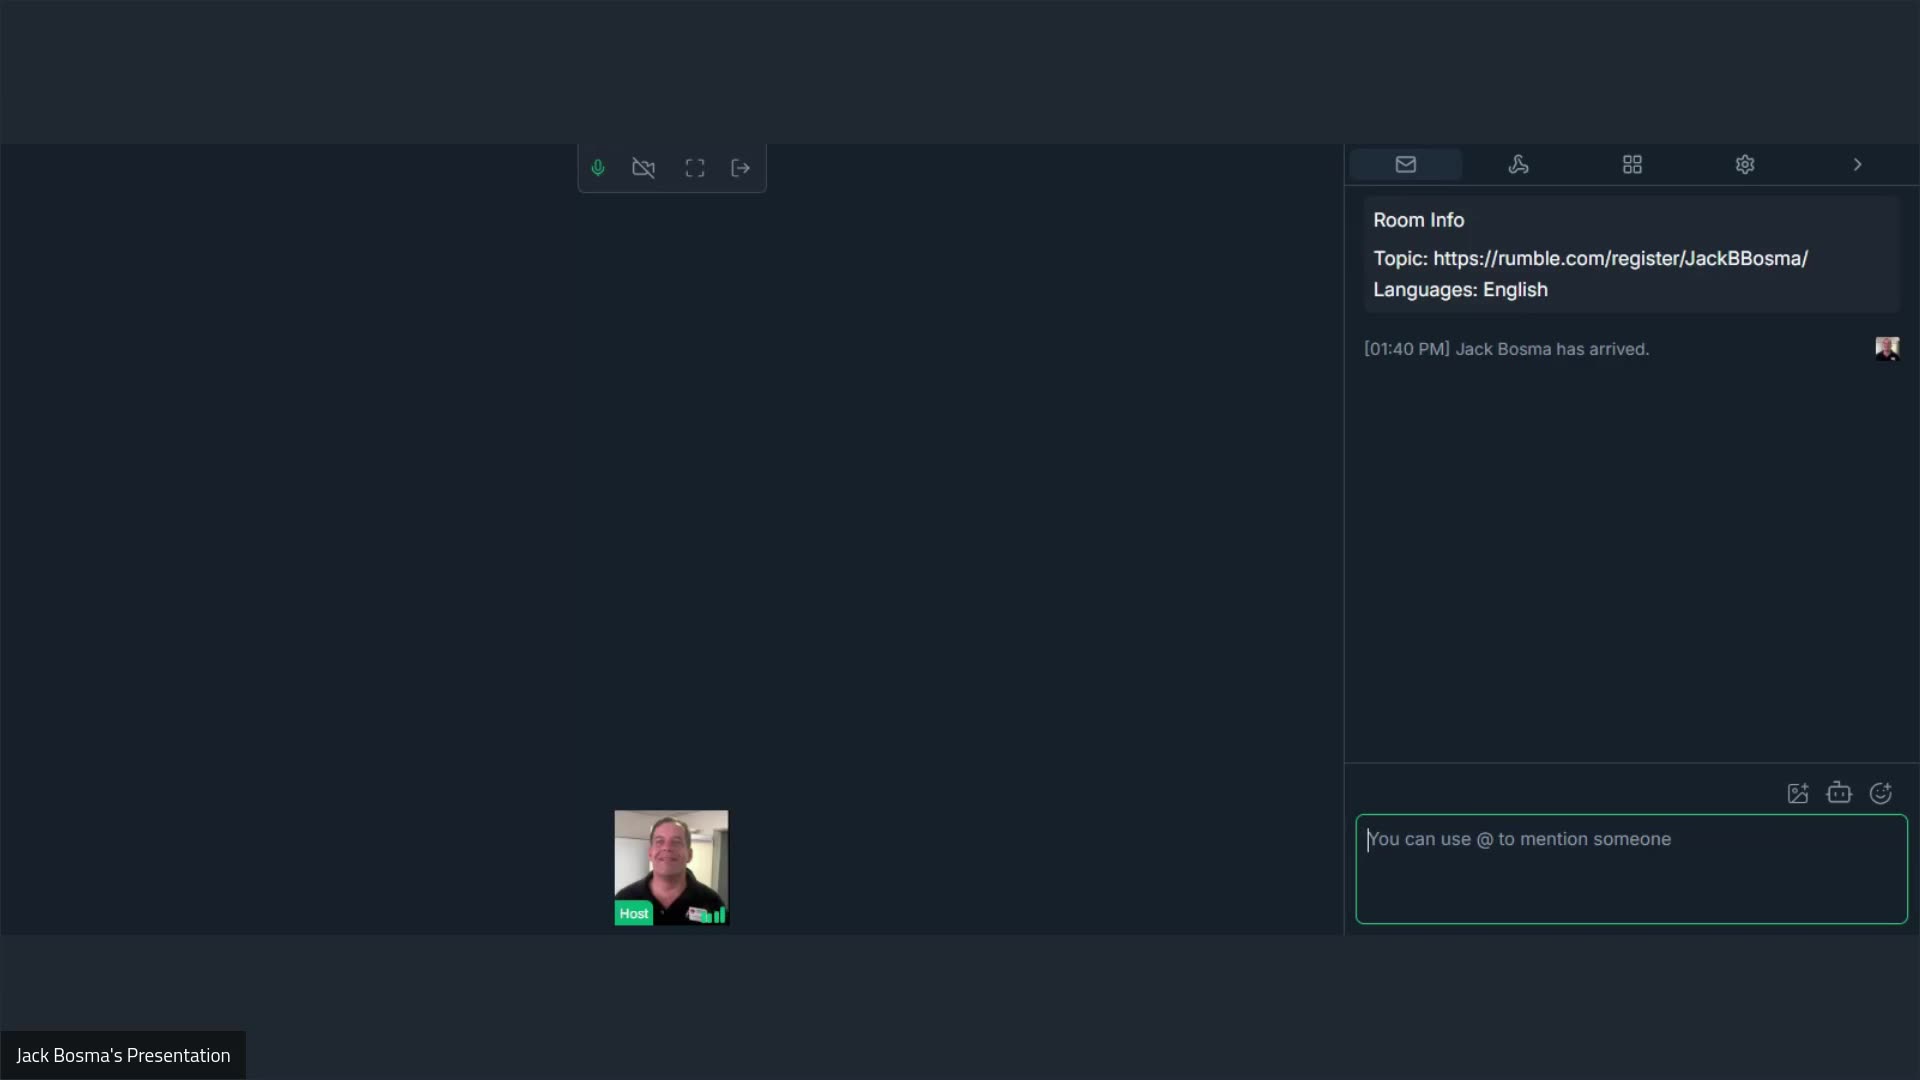Click the Room Info heading

click(1418, 220)
